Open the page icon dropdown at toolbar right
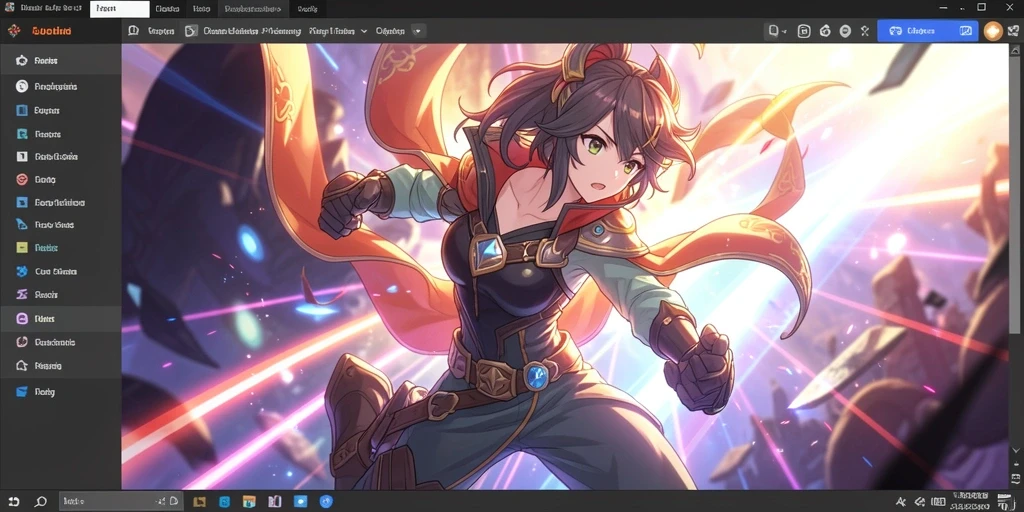This screenshot has width=1024, height=512. pyautogui.click(x=776, y=31)
